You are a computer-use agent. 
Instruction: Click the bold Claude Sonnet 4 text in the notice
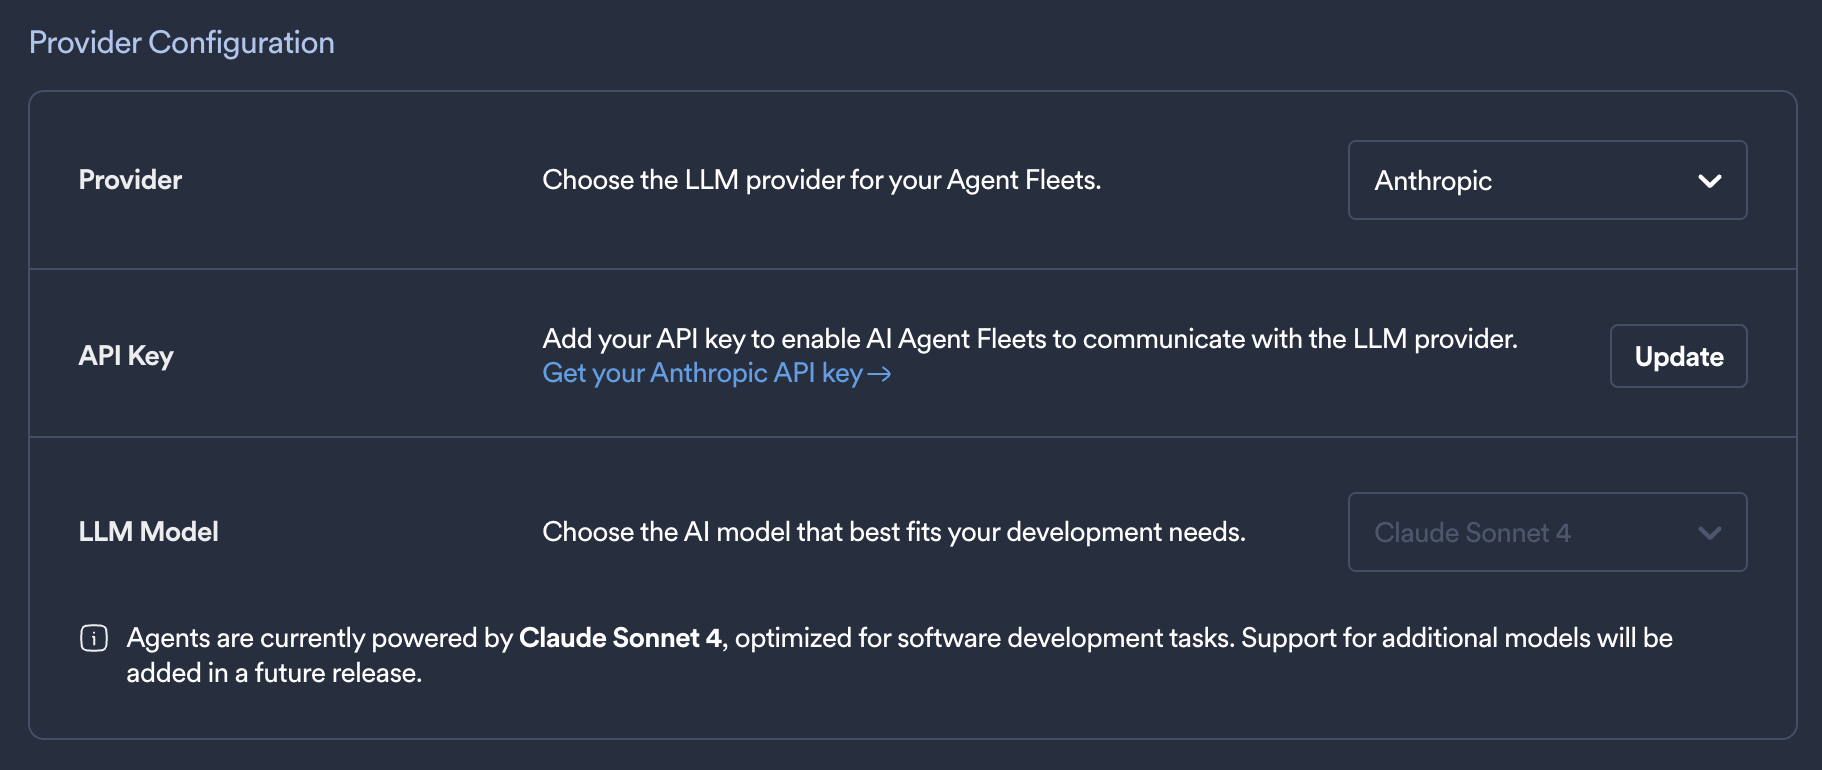pos(621,637)
